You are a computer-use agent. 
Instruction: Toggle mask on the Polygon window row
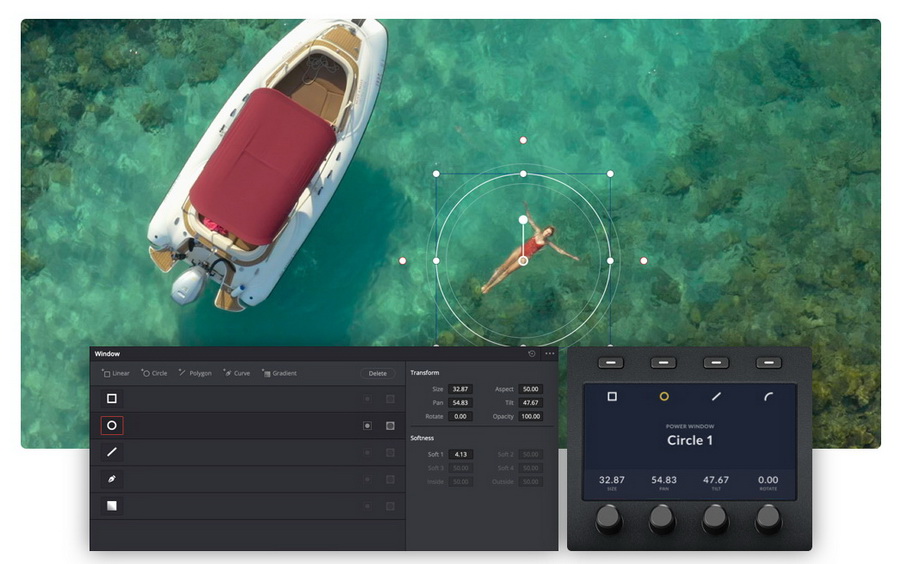pyautogui.click(x=390, y=453)
